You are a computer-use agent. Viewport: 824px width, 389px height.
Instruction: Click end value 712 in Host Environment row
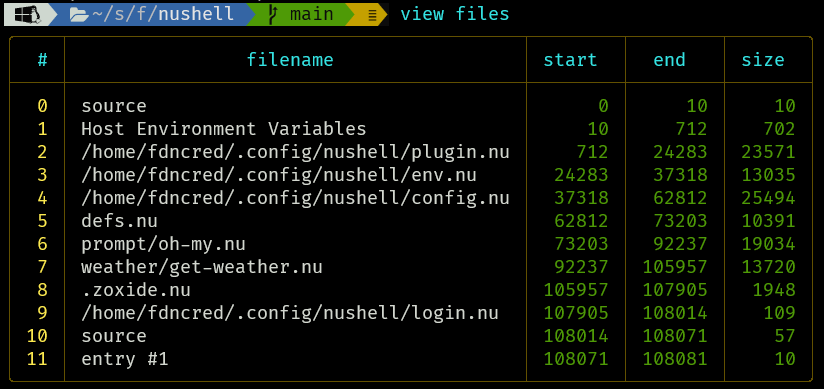point(691,129)
